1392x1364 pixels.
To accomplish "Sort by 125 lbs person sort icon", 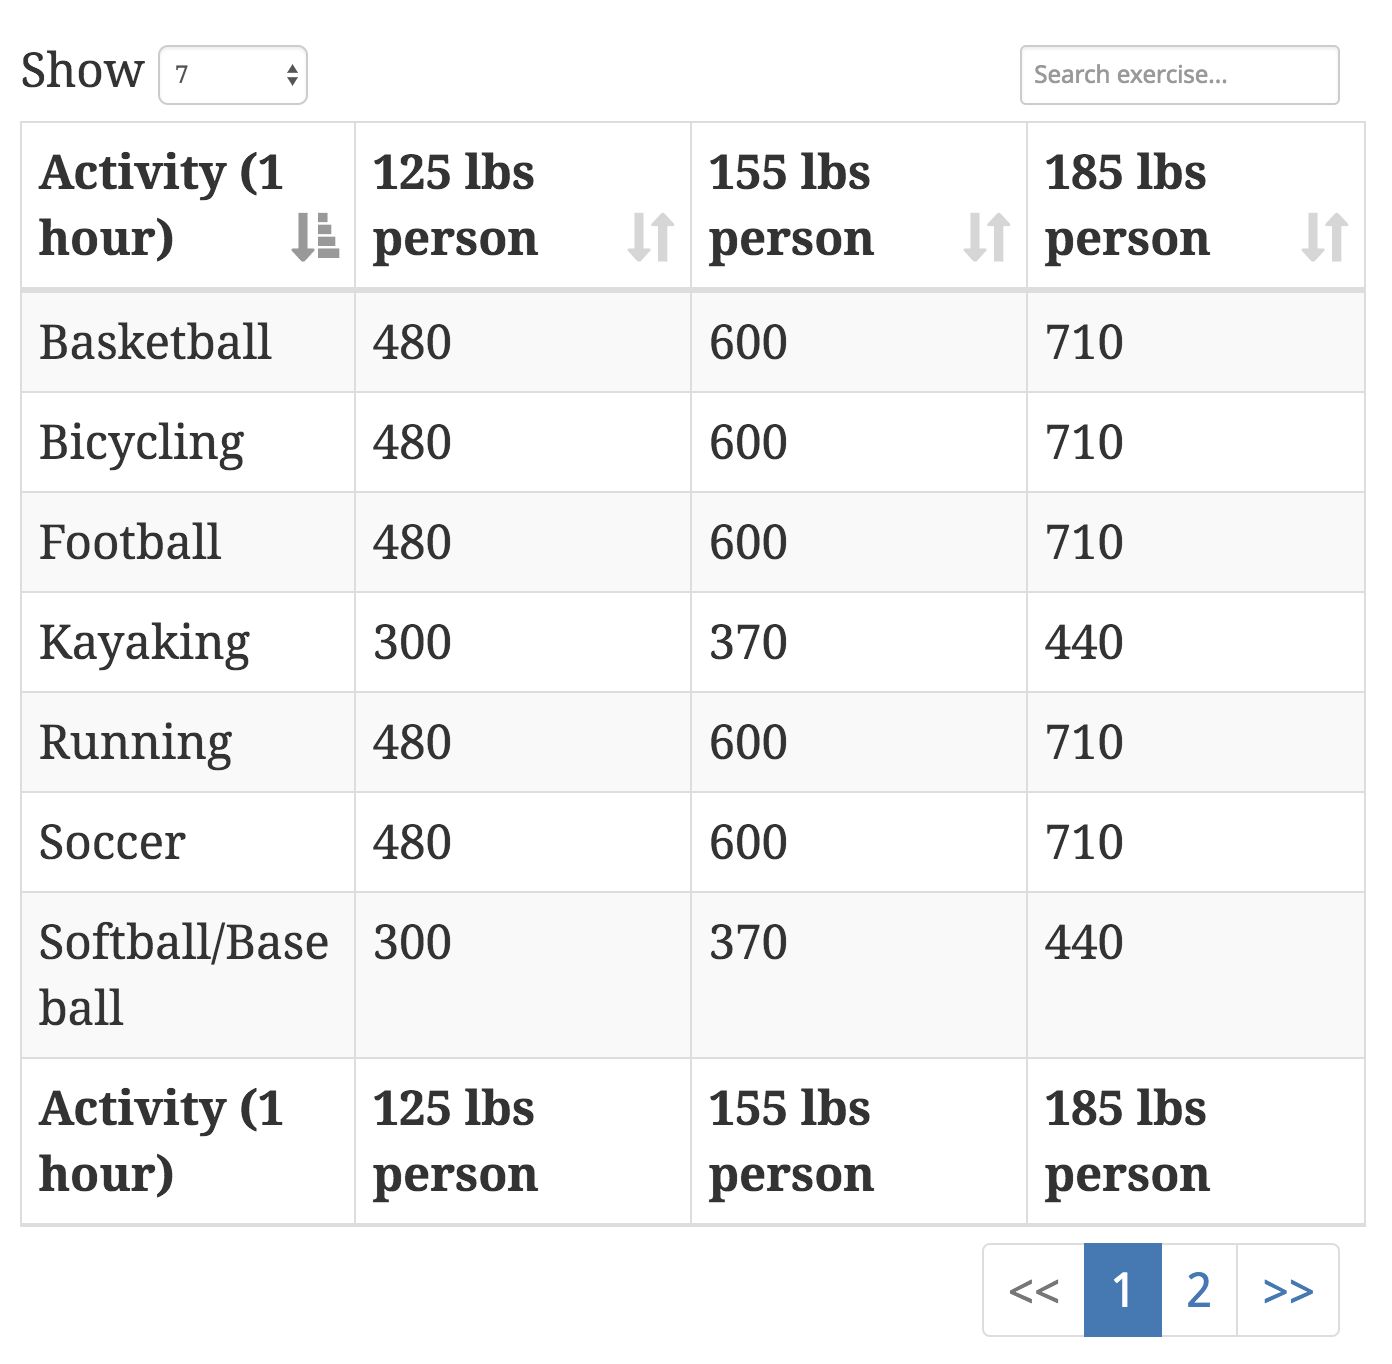I will [651, 238].
